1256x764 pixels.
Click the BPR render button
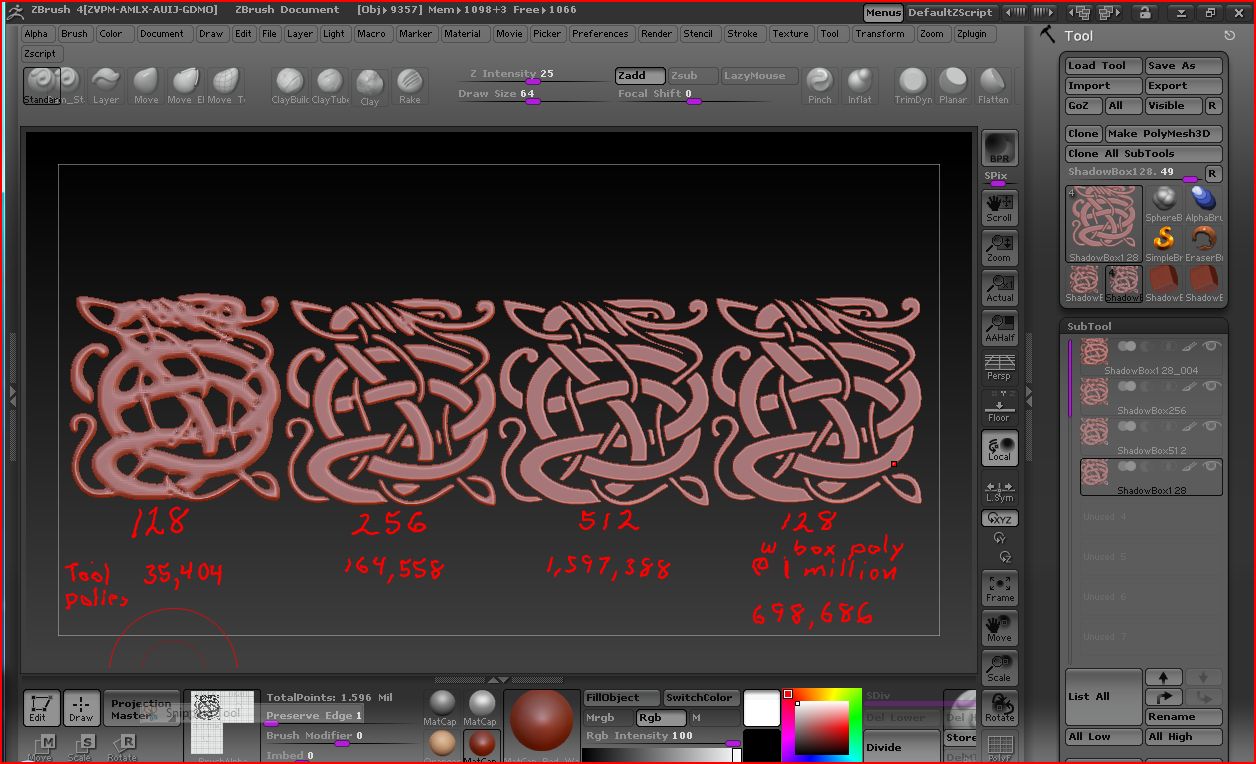[999, 149]
